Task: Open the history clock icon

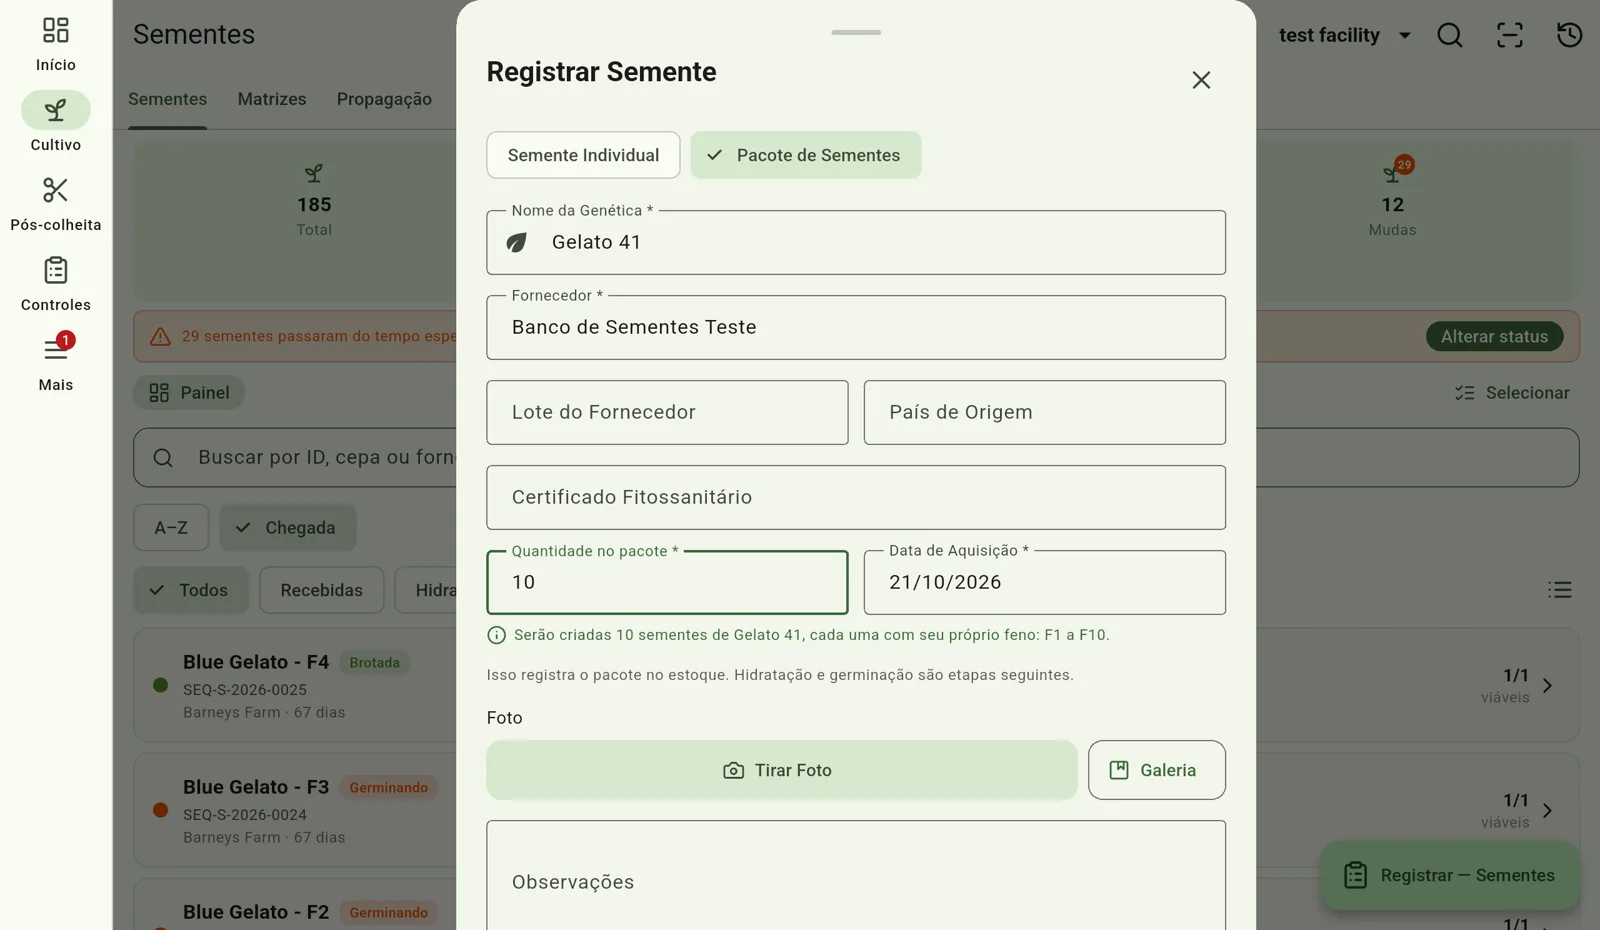Action: [x=1570, y=35]
